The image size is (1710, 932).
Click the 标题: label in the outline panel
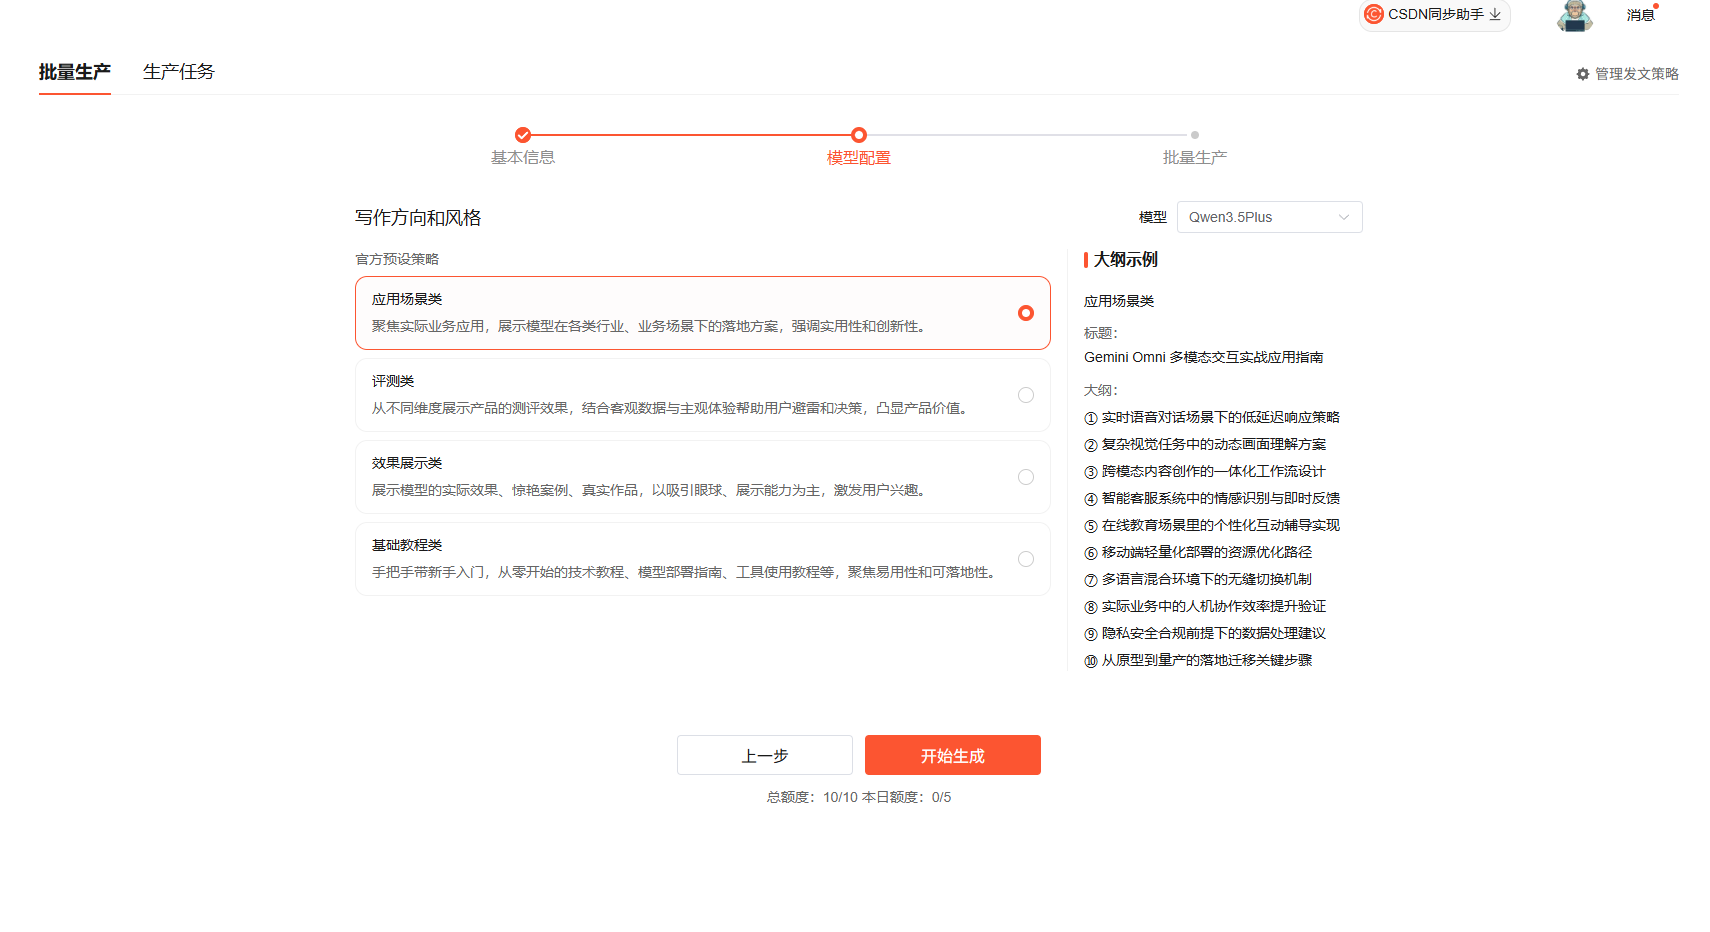[x=1101, y=333]
